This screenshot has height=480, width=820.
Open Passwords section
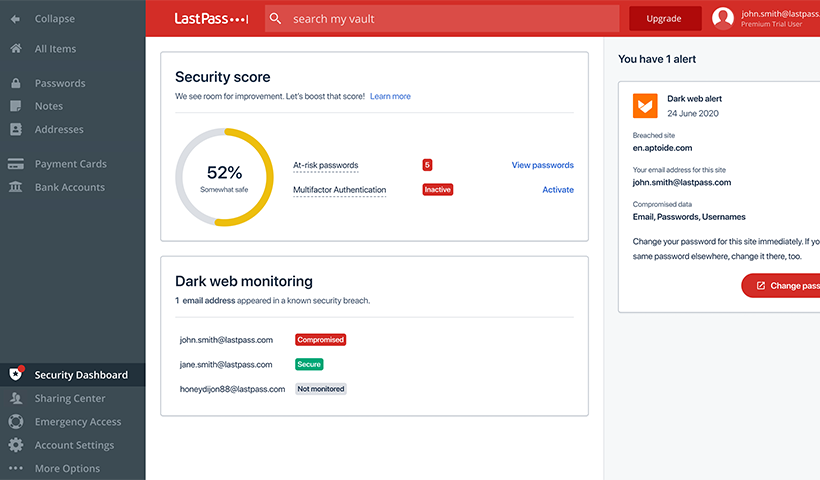pos(60,83)
